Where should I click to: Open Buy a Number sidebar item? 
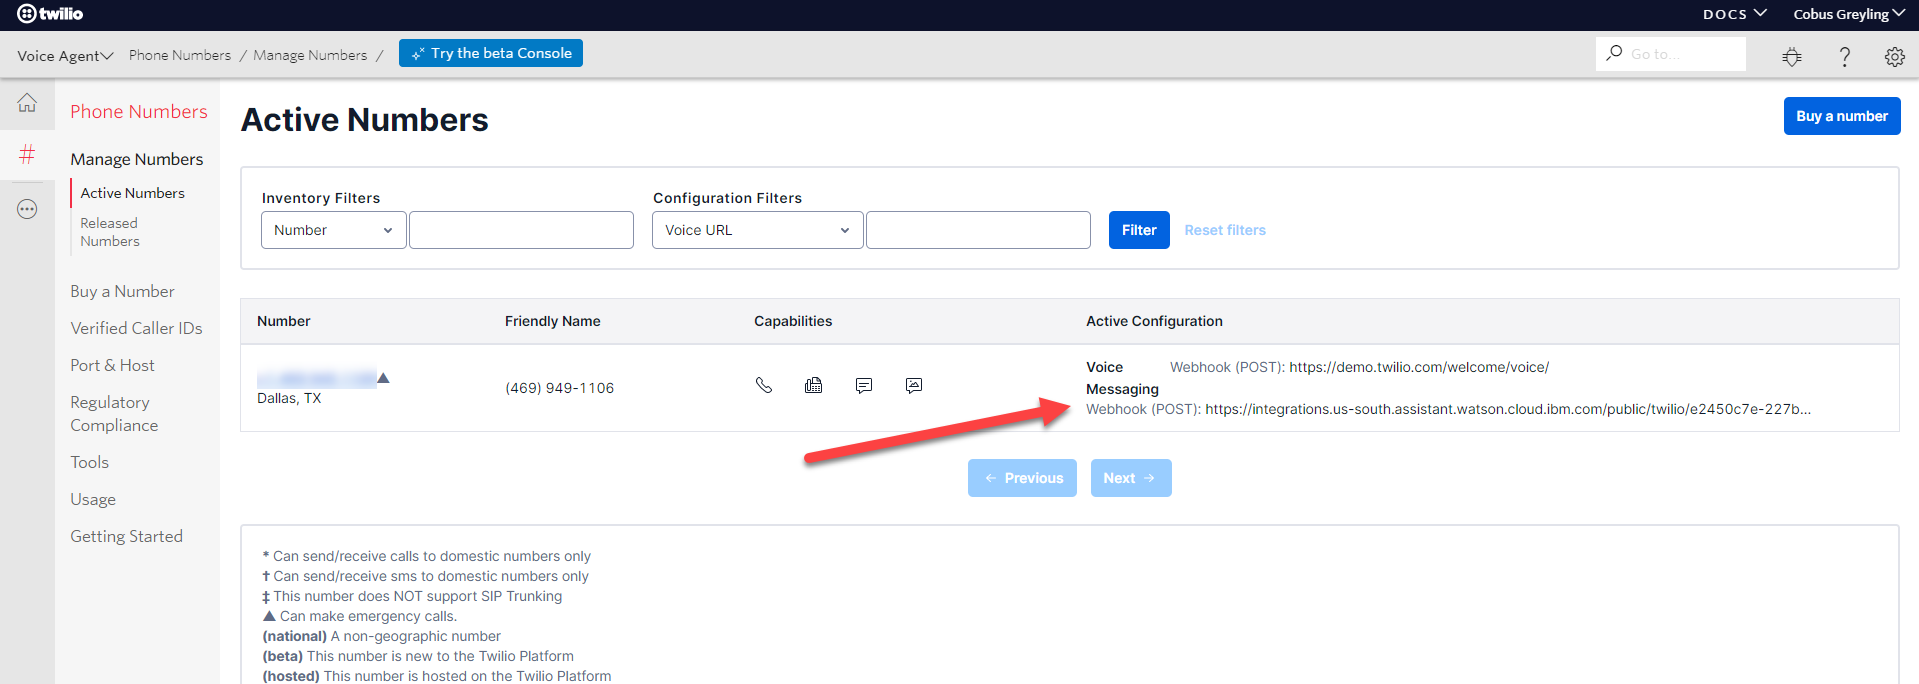122,291
